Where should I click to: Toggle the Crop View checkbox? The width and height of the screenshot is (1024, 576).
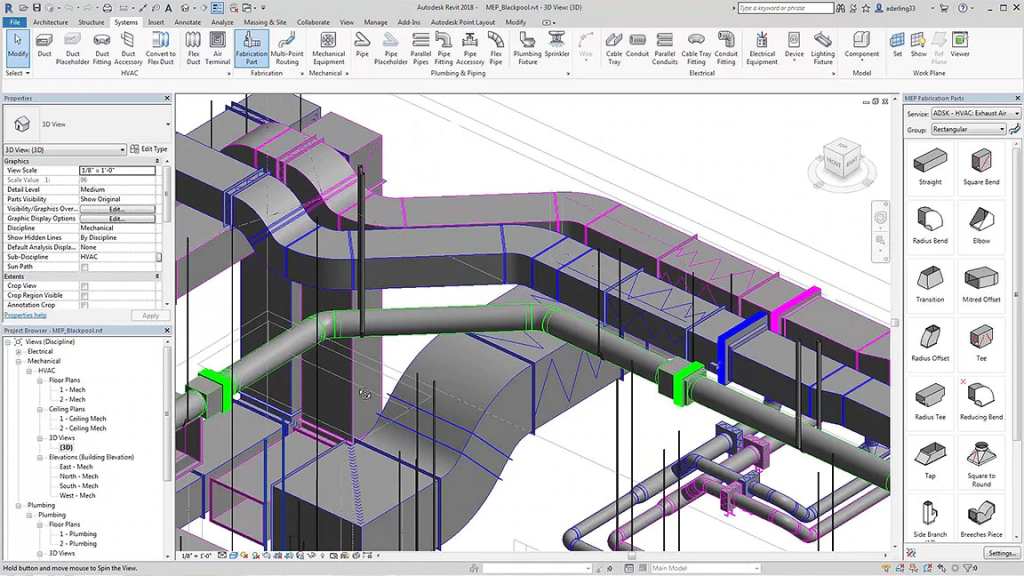(x=85, y=286)
